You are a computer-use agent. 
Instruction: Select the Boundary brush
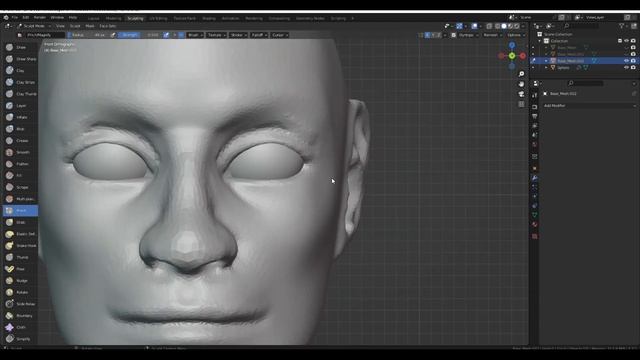pyautogui.click(x=20, y=316)
